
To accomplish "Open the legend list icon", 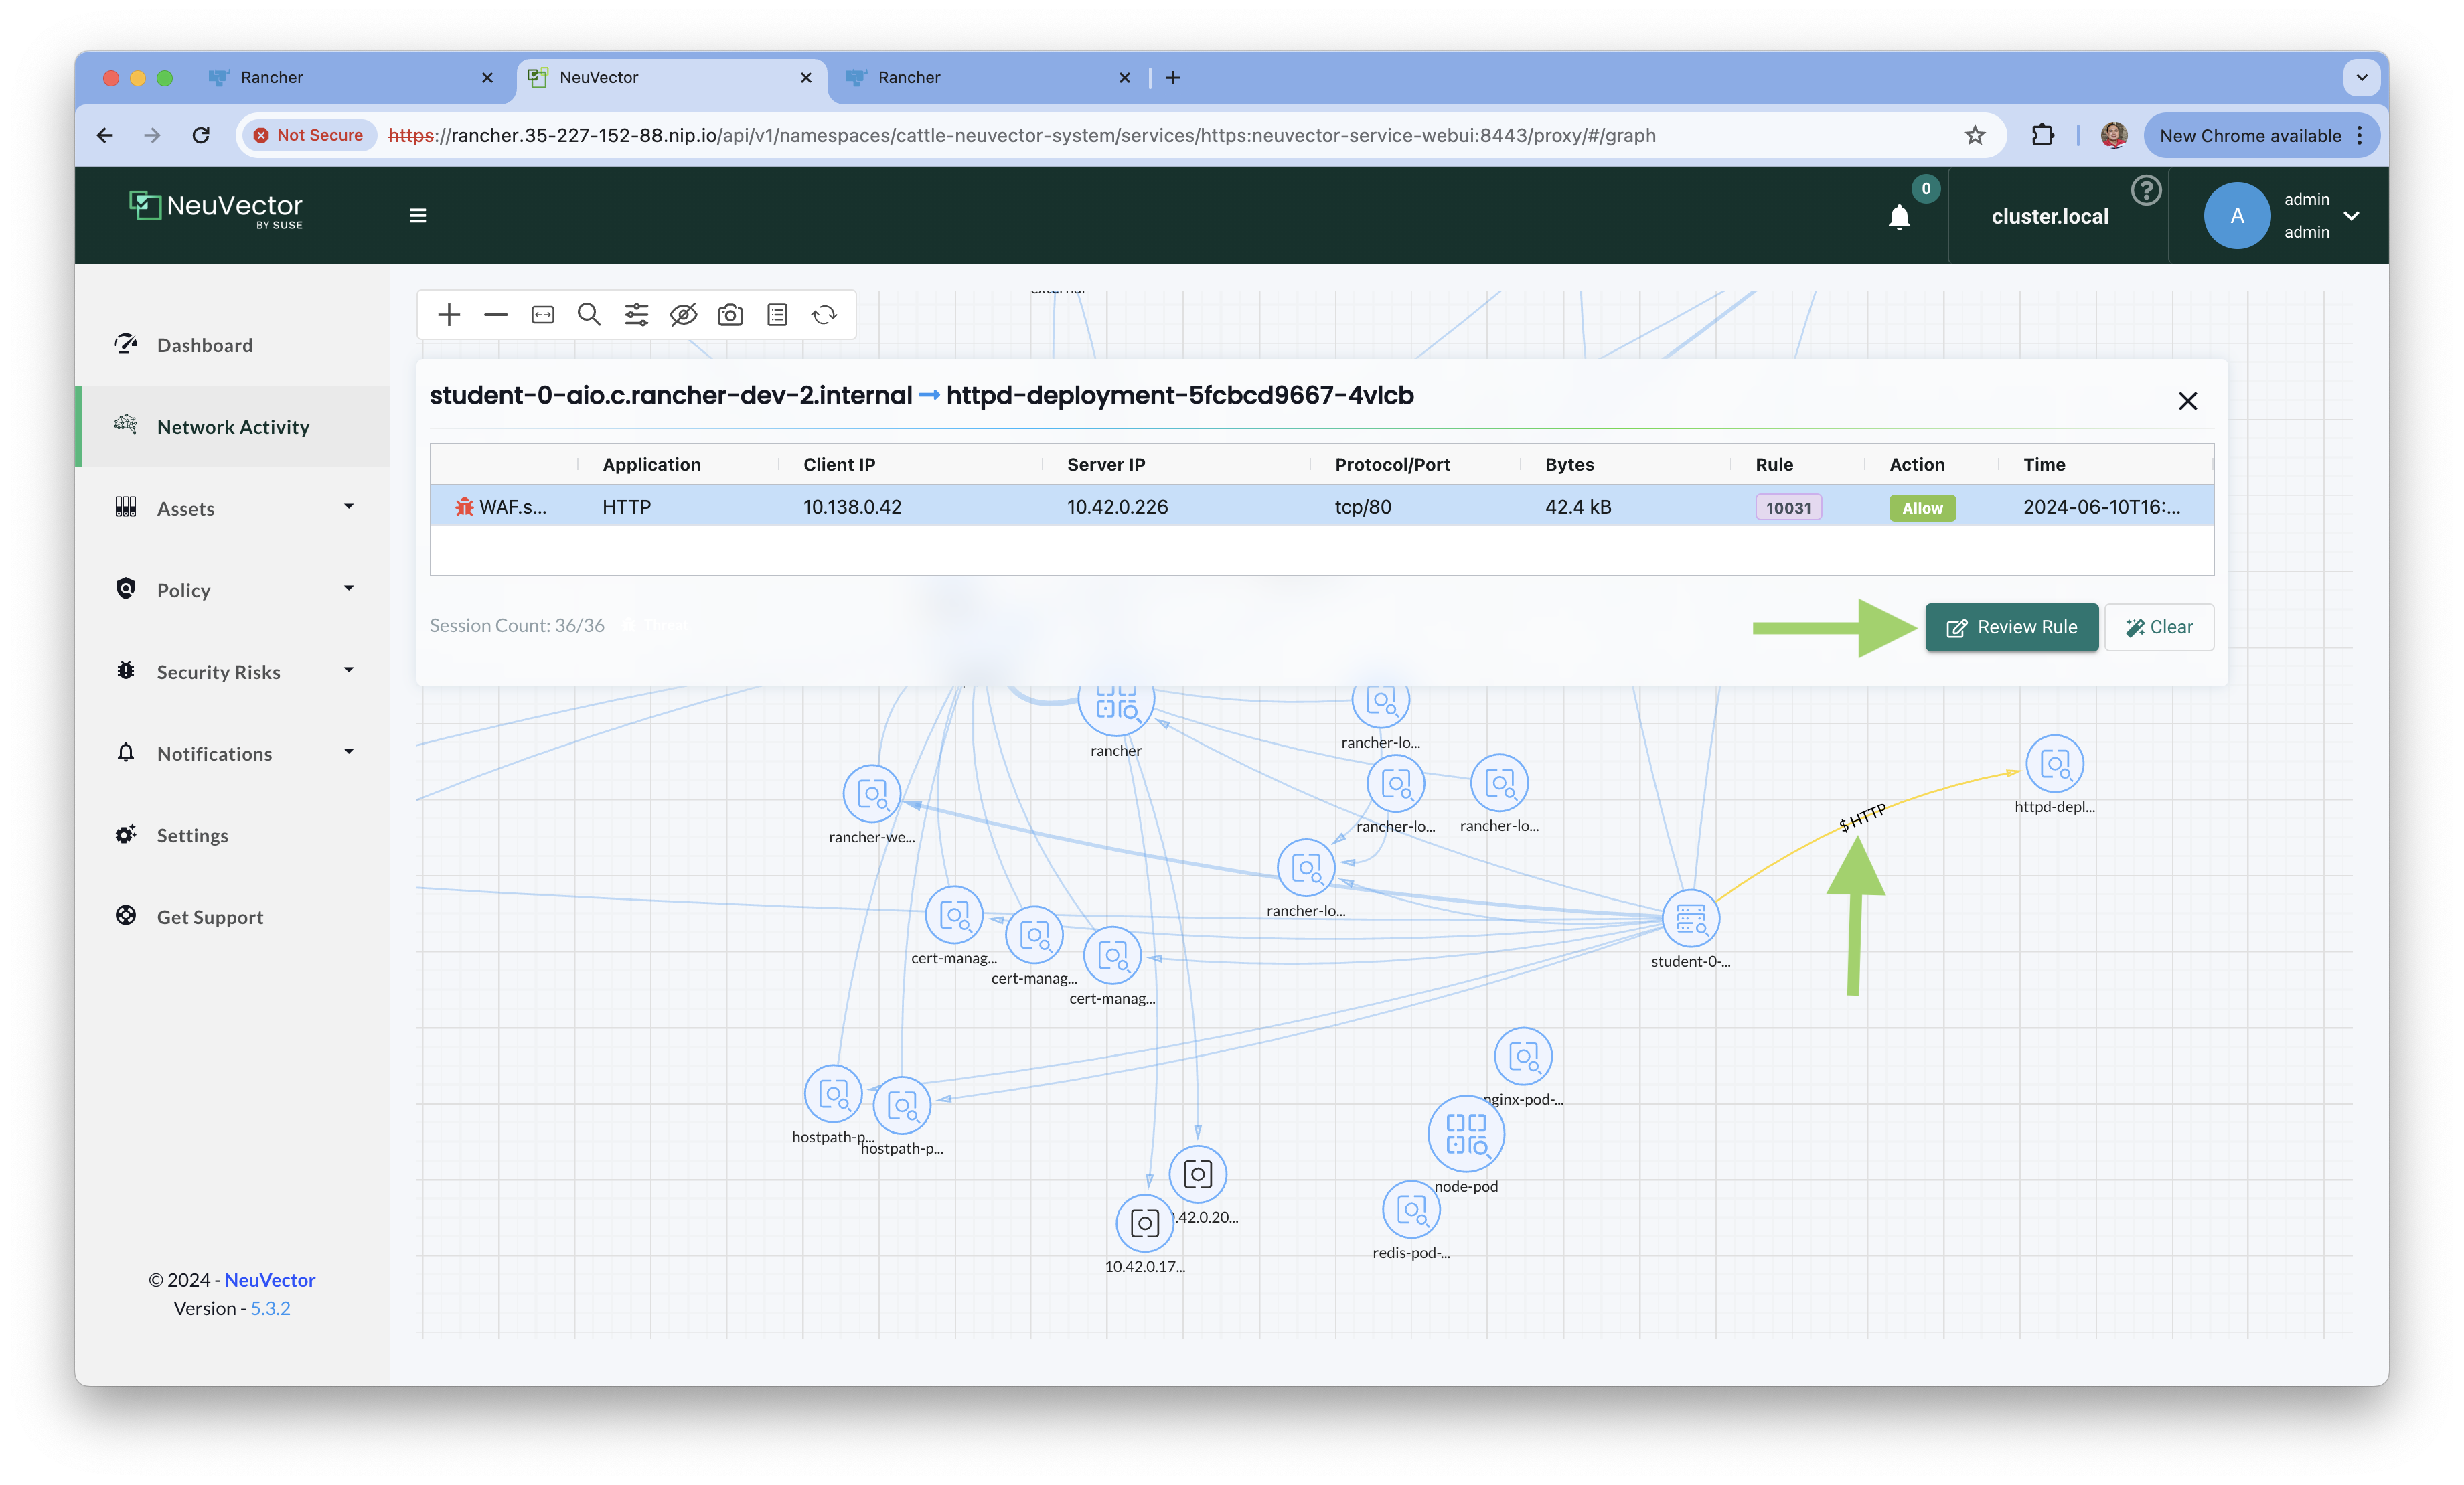I will (777, 315).
